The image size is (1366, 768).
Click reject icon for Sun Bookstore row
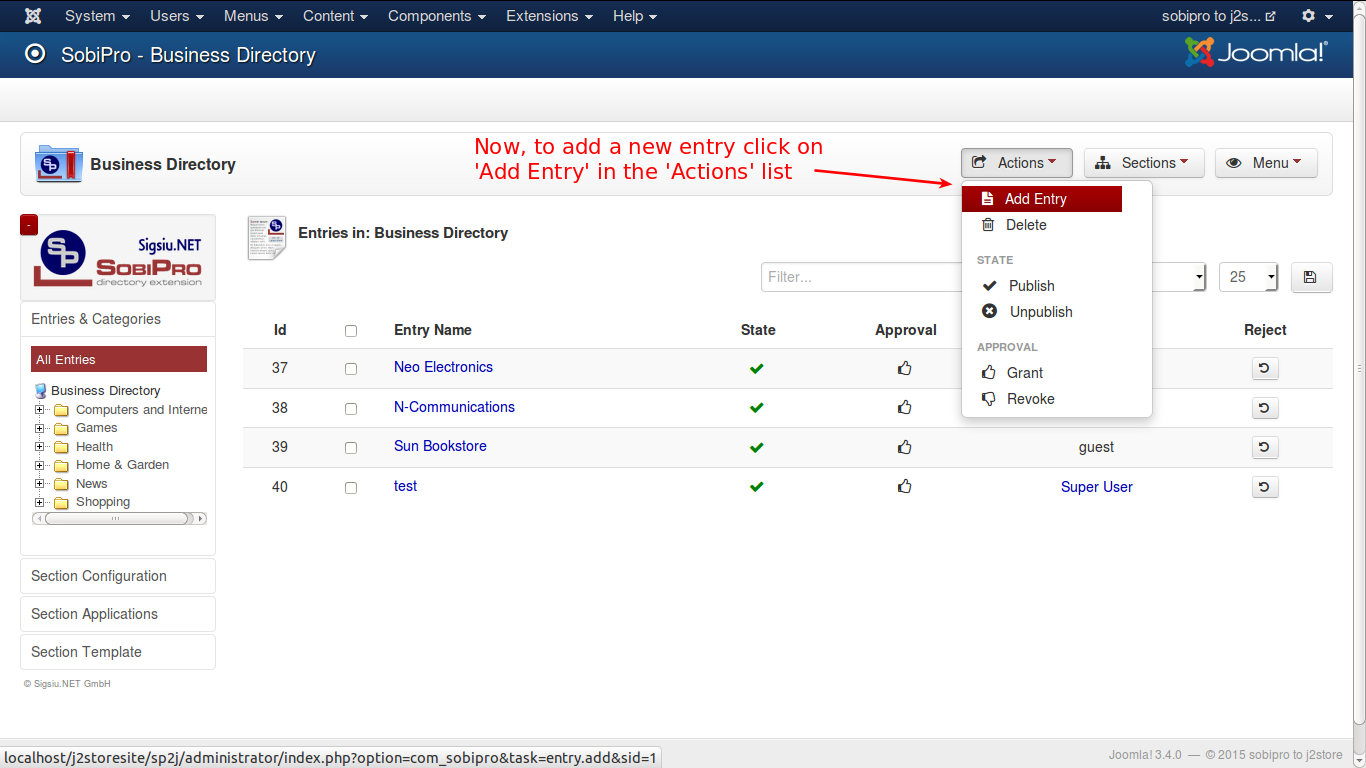click(1265, 447)
